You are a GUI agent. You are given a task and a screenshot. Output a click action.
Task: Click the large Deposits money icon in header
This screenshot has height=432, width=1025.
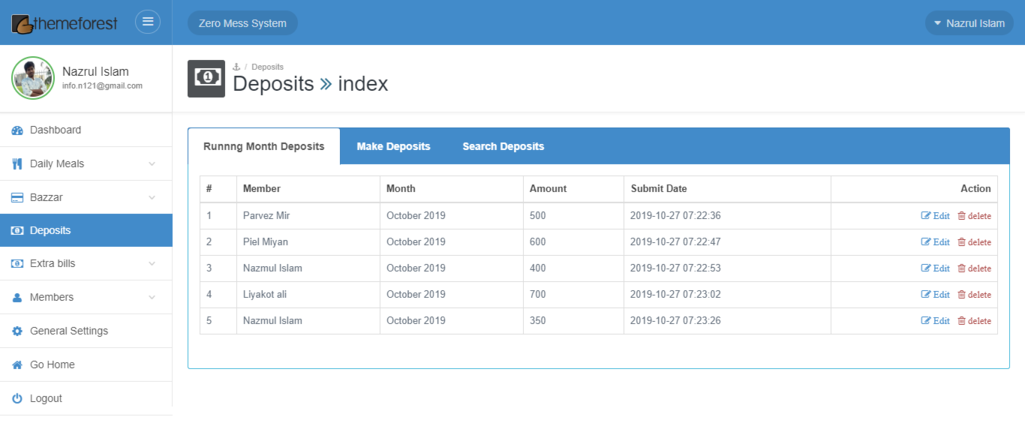[x=206, y=78]
